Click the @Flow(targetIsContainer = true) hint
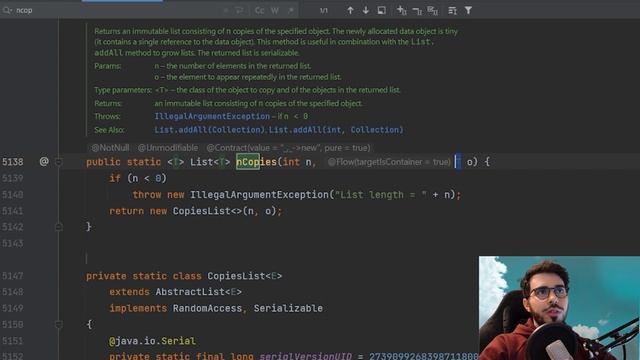The image size is (640, 360). [389, 162]
